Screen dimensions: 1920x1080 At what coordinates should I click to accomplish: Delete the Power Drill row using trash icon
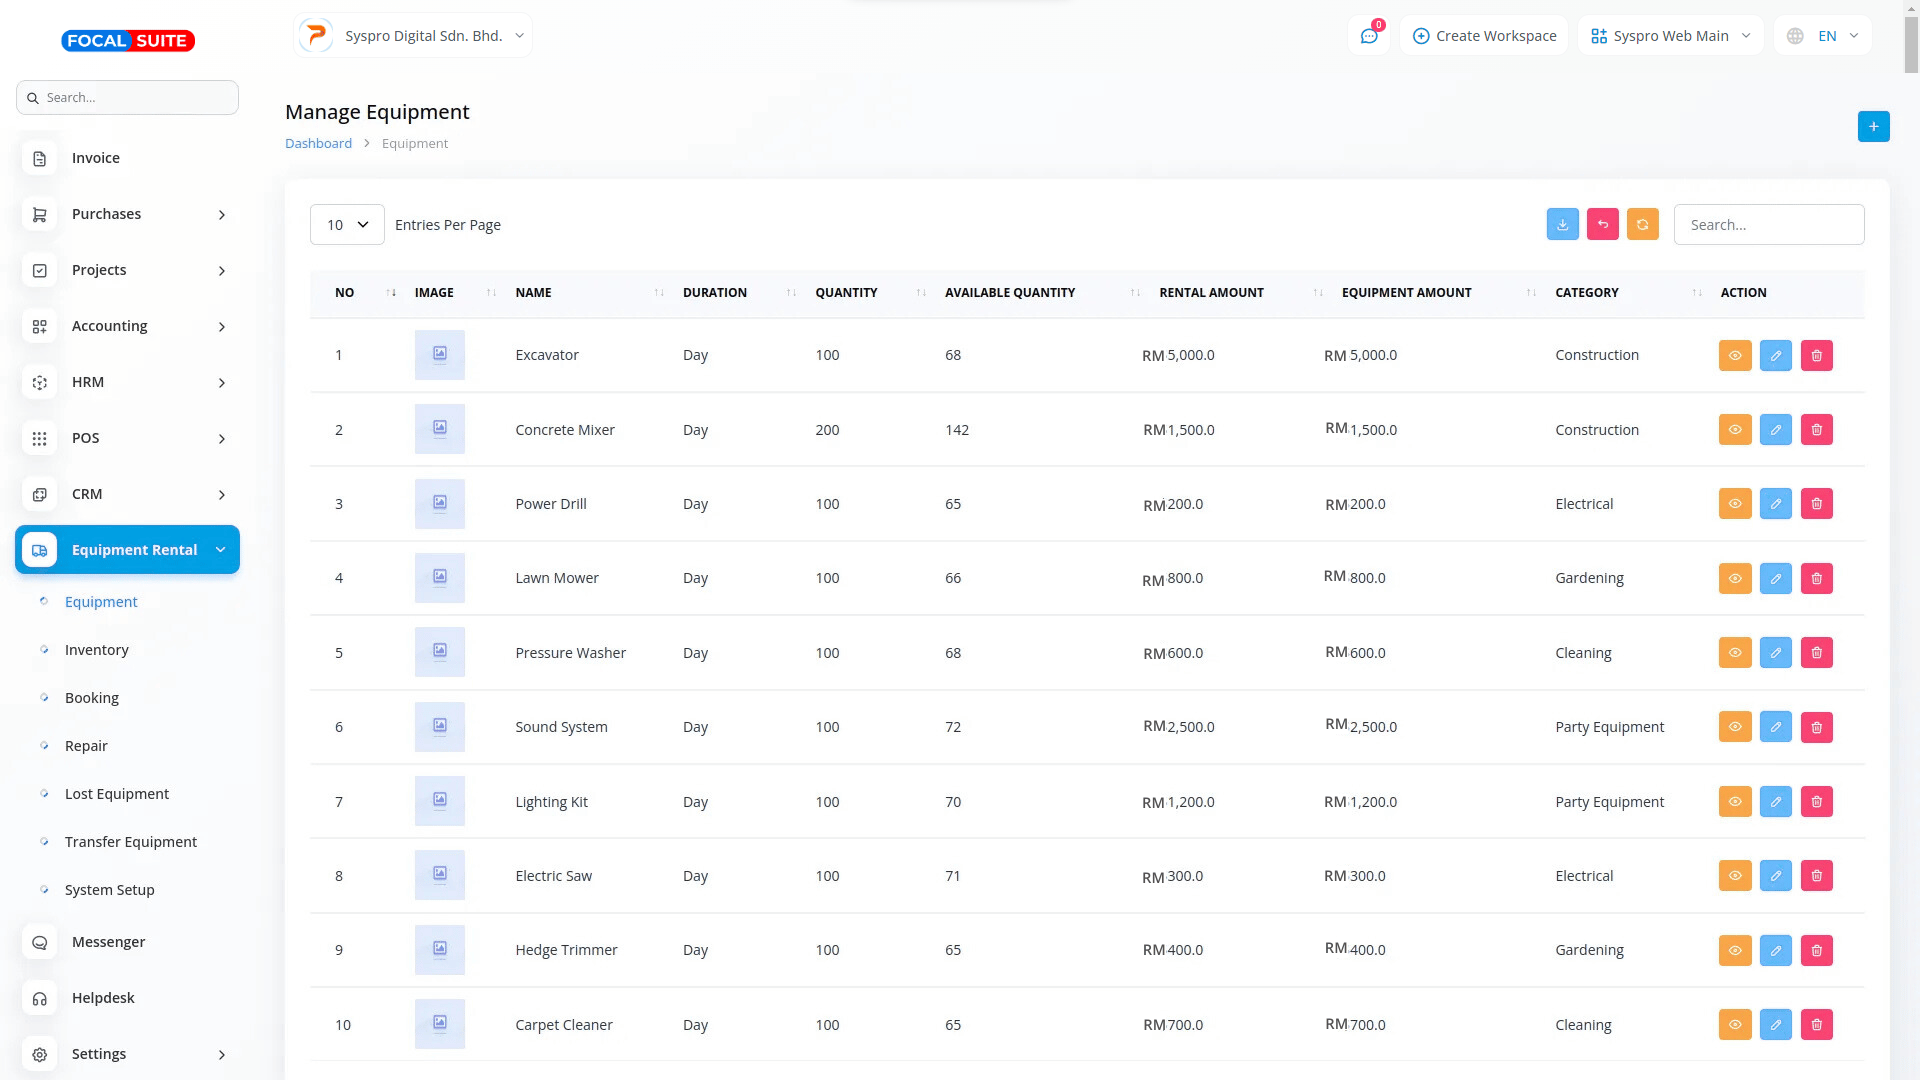point(1816,504)
